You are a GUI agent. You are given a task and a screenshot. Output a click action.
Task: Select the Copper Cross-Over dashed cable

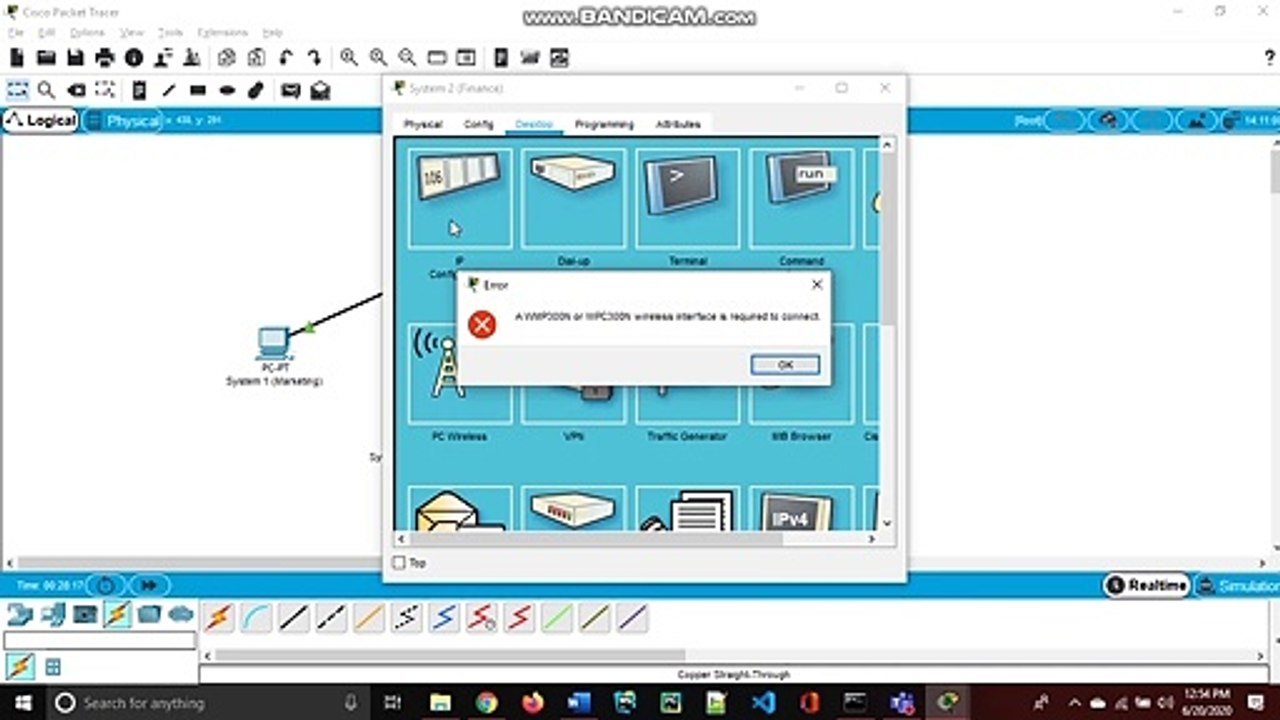331,618
